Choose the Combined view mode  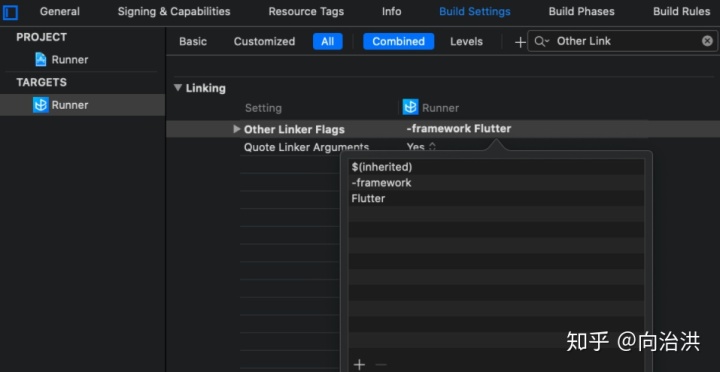click(399, 41)
